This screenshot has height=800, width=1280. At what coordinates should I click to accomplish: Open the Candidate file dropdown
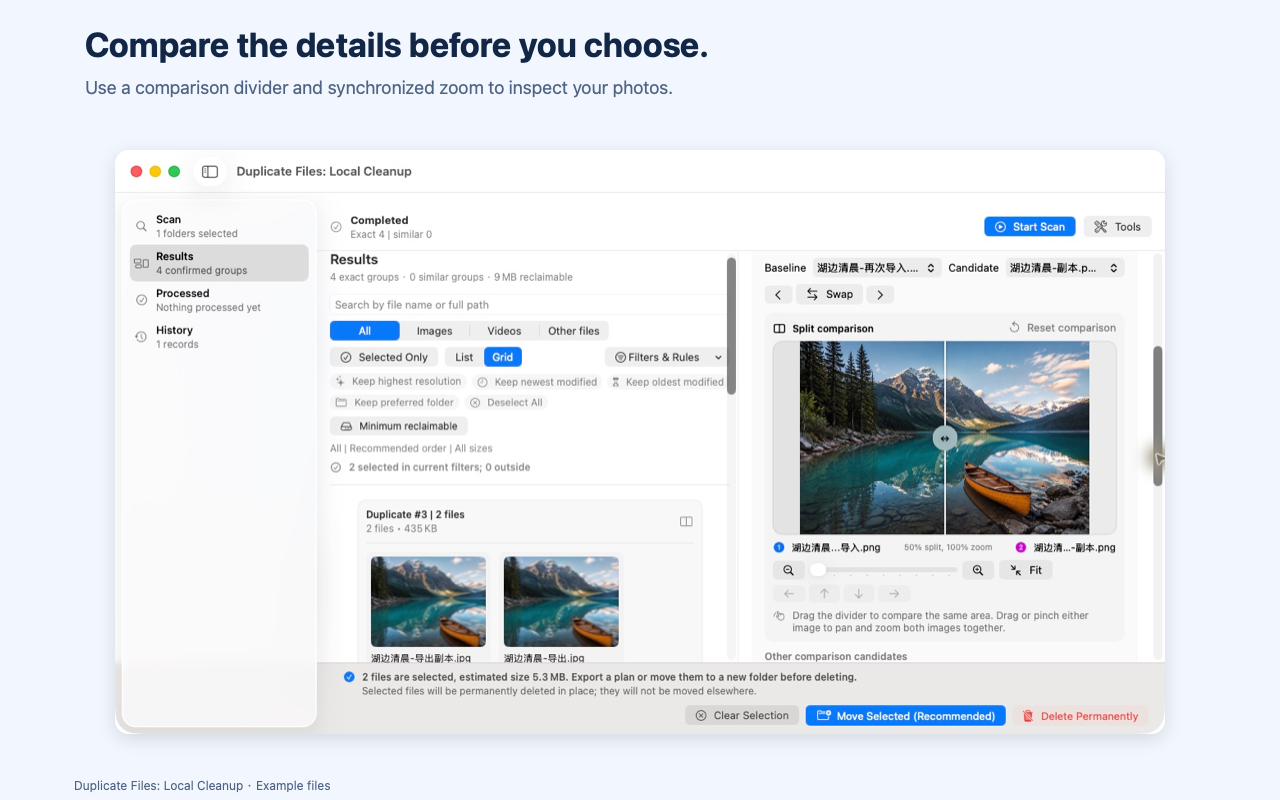1065,268
